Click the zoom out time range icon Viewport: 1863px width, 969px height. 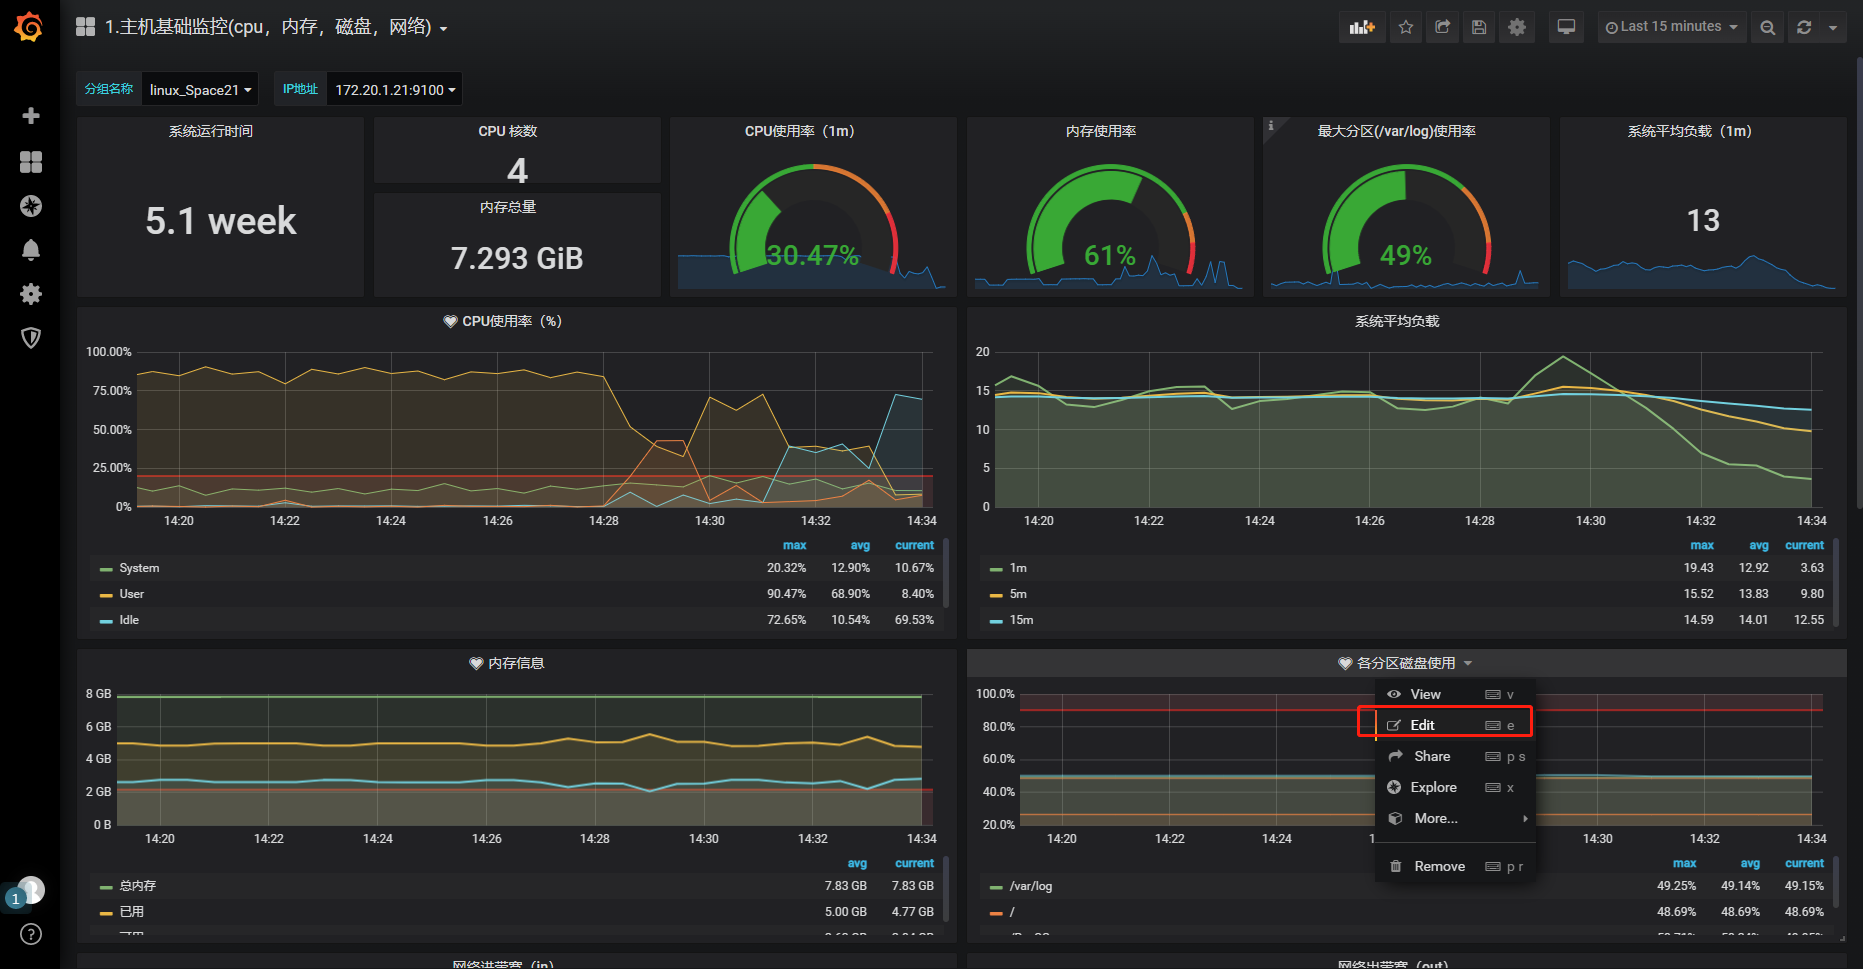(x=1768, y=27)
